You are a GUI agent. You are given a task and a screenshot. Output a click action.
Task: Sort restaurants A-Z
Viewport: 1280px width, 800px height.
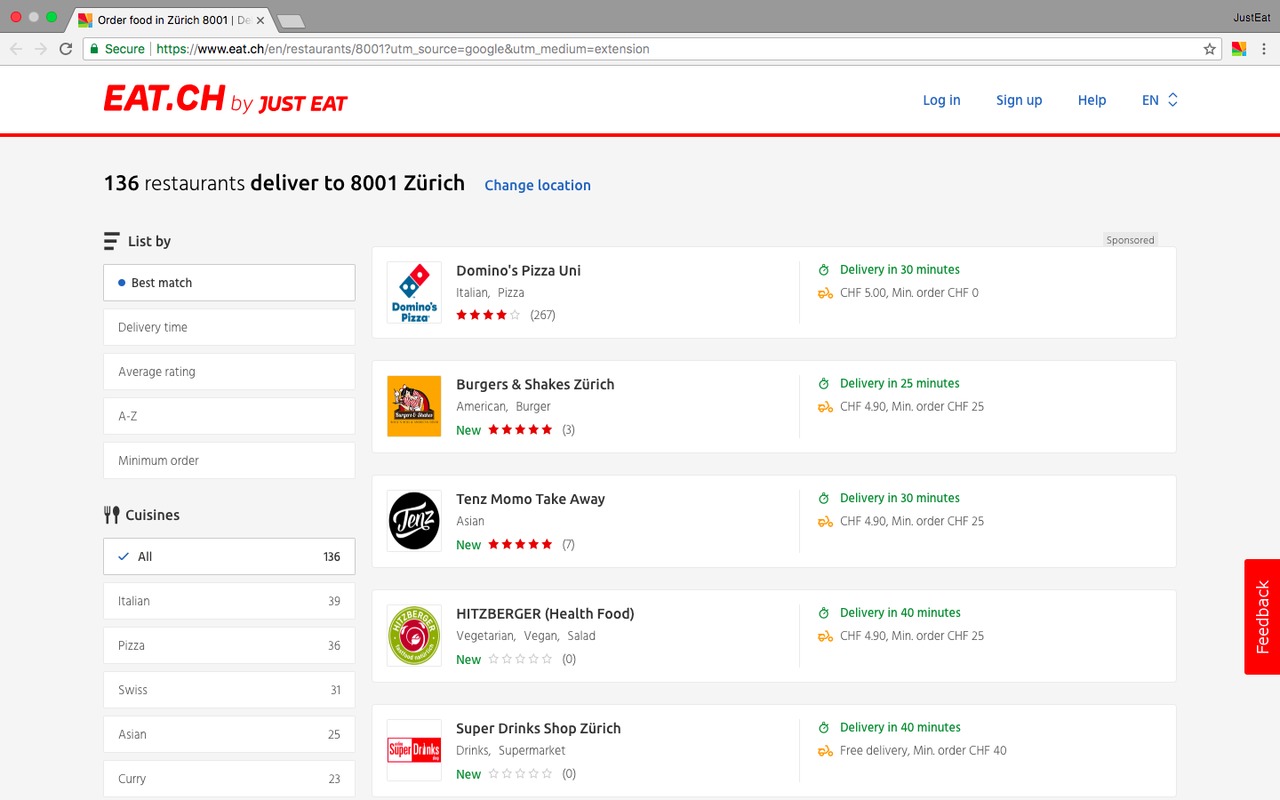[x=229, y=416]
